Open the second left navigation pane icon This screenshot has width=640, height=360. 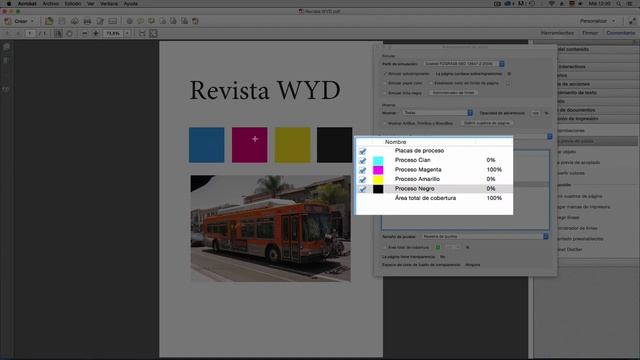coord(6,60)
